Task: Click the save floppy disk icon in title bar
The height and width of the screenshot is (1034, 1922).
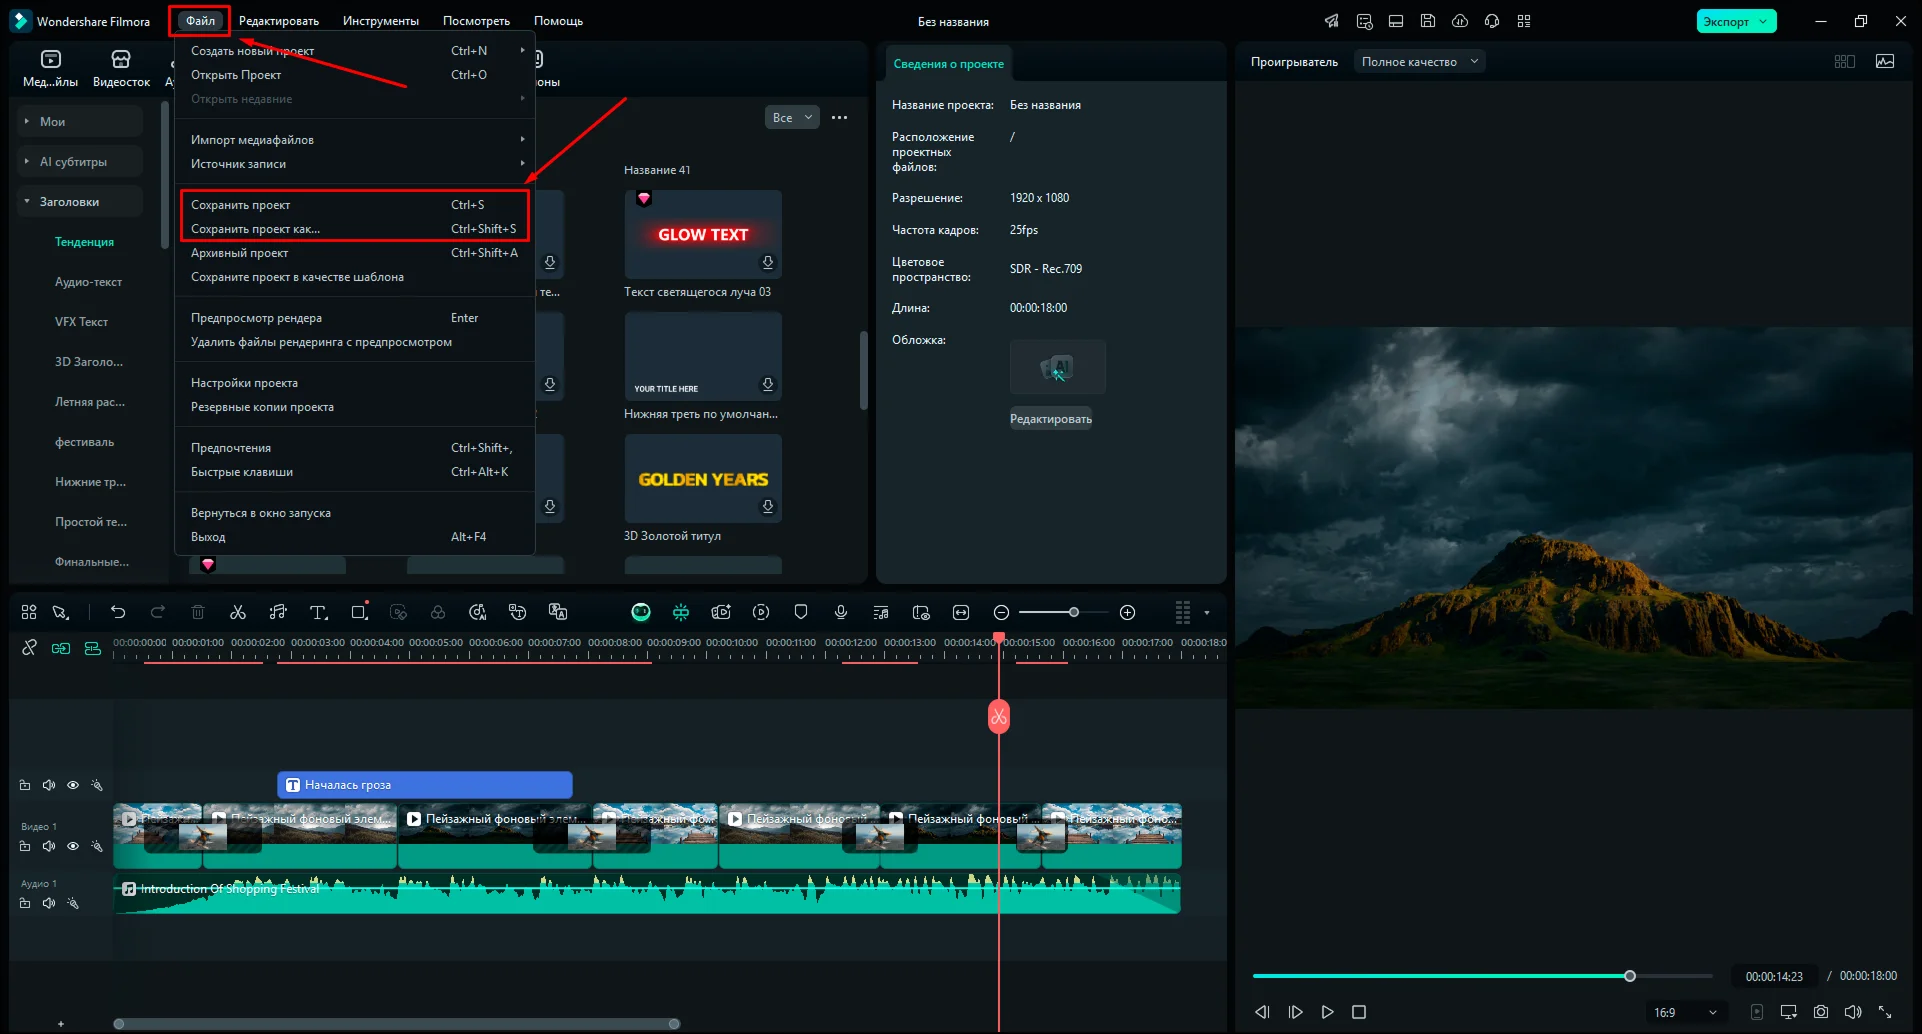Action: click(1428, 21)
